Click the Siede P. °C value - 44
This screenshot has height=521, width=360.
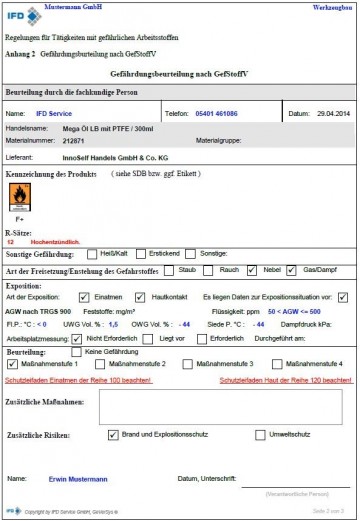259,324
